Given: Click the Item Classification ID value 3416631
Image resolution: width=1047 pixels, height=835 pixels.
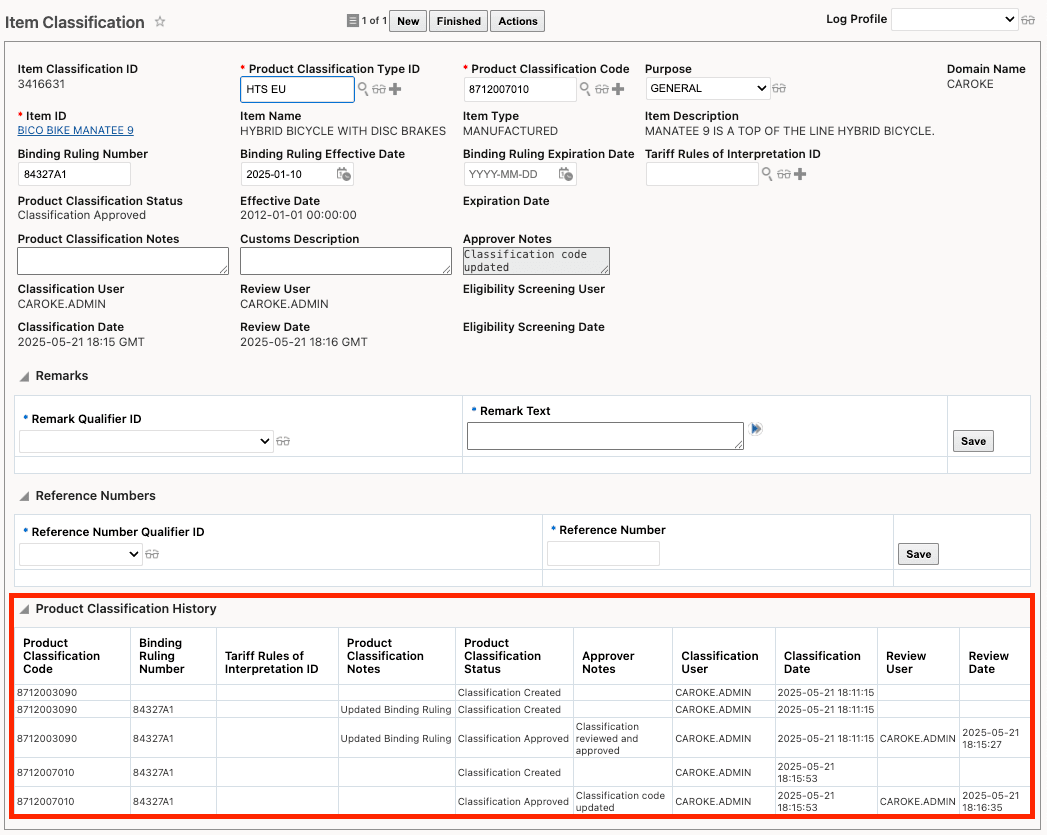Looking at the screenshot, I should (41, 84).
